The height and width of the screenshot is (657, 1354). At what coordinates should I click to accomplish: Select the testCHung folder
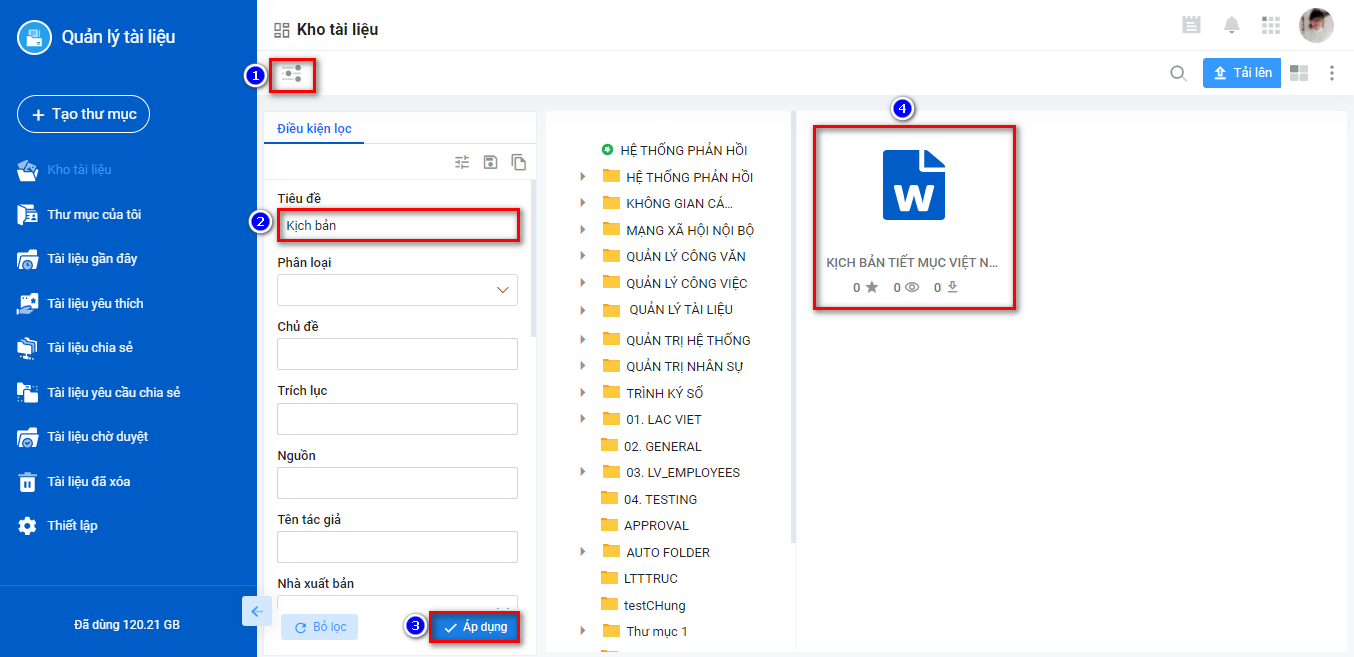pos(643,605)
